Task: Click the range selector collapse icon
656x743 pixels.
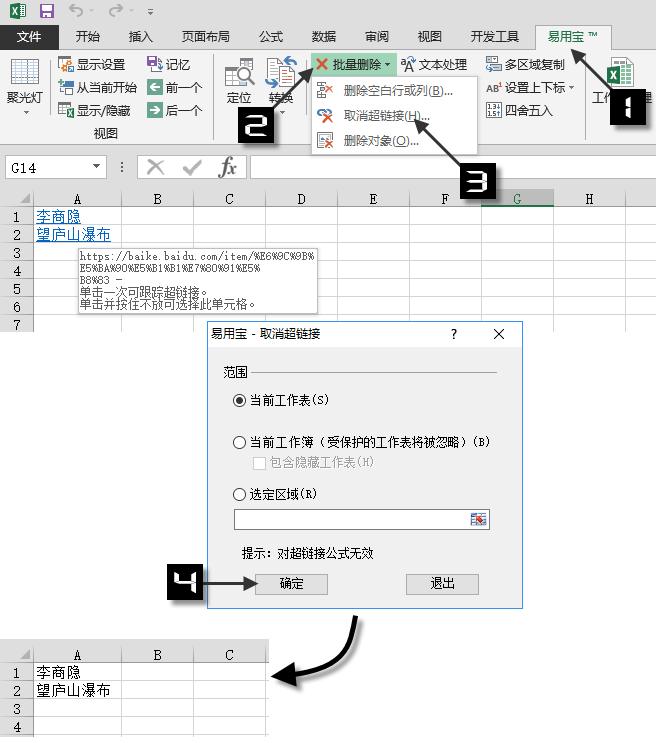Action: [479, 520]
